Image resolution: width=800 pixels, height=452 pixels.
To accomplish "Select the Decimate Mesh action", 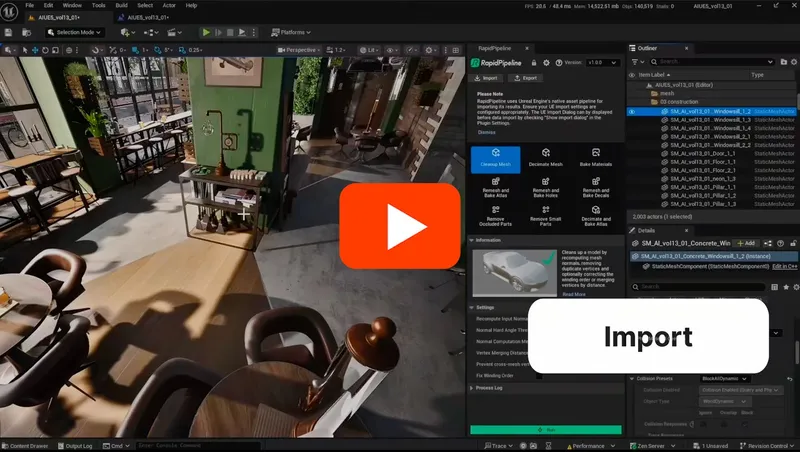I will pyautogui.click(x=545, y=159).
